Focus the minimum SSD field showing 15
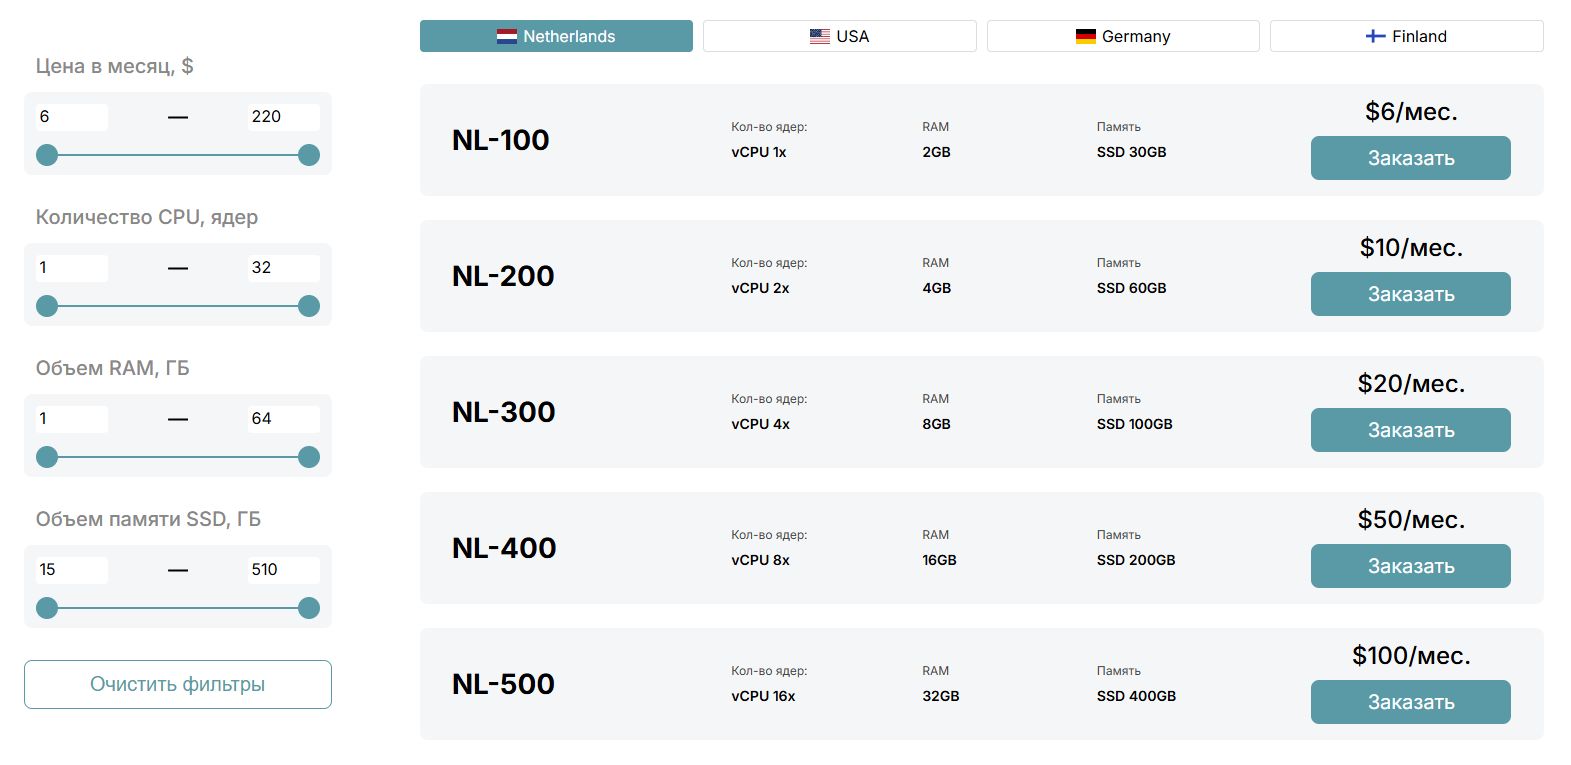Viewport: 1571px width, 765px height. [x=72, y=570]
